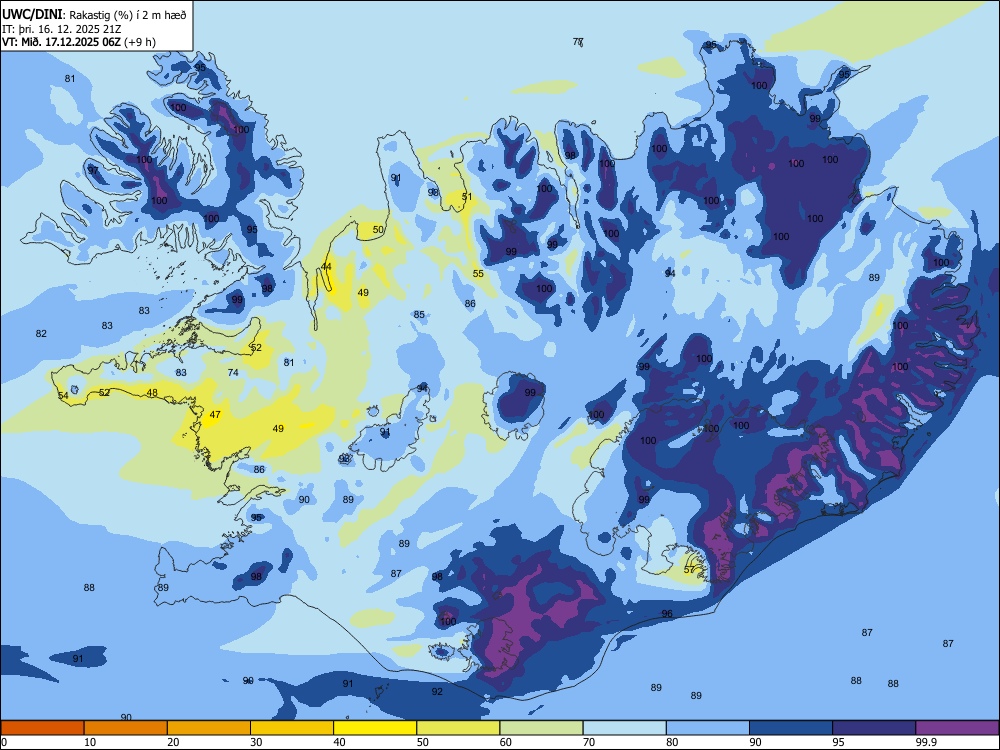
Task: Click the '60' legend tick label
Action: (506, 742)
